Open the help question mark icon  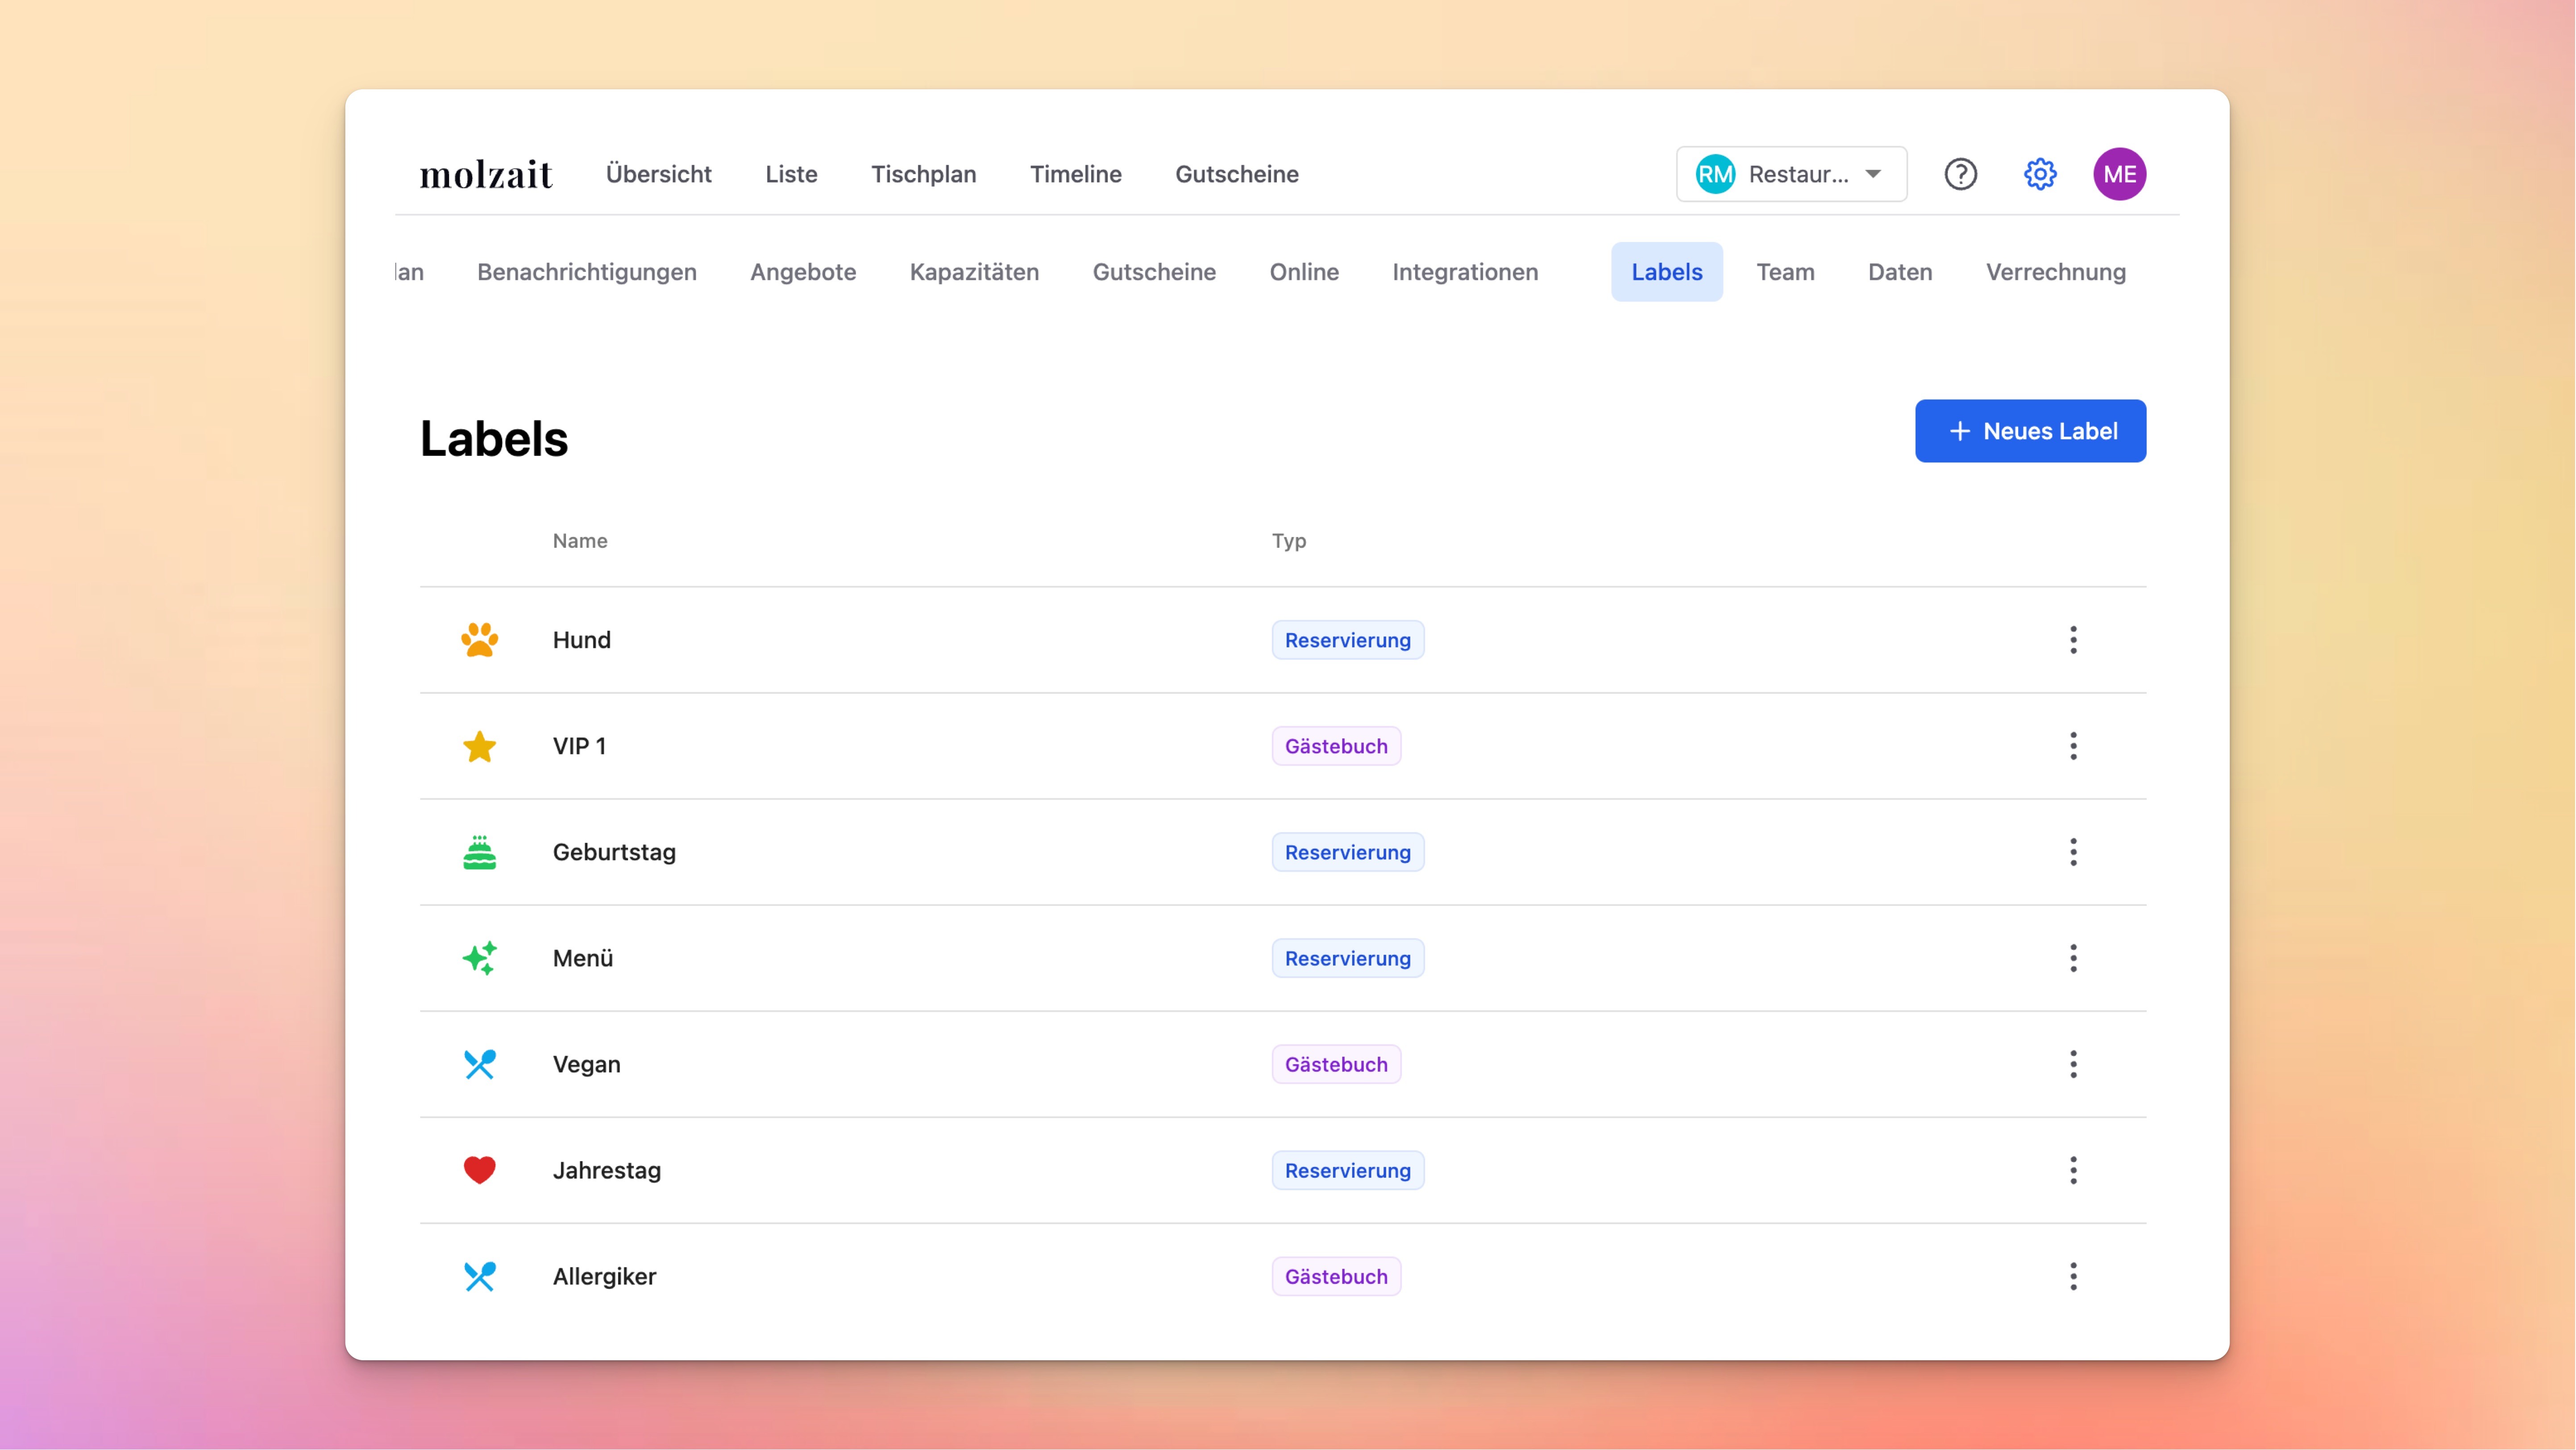(x=1960, y=174)
